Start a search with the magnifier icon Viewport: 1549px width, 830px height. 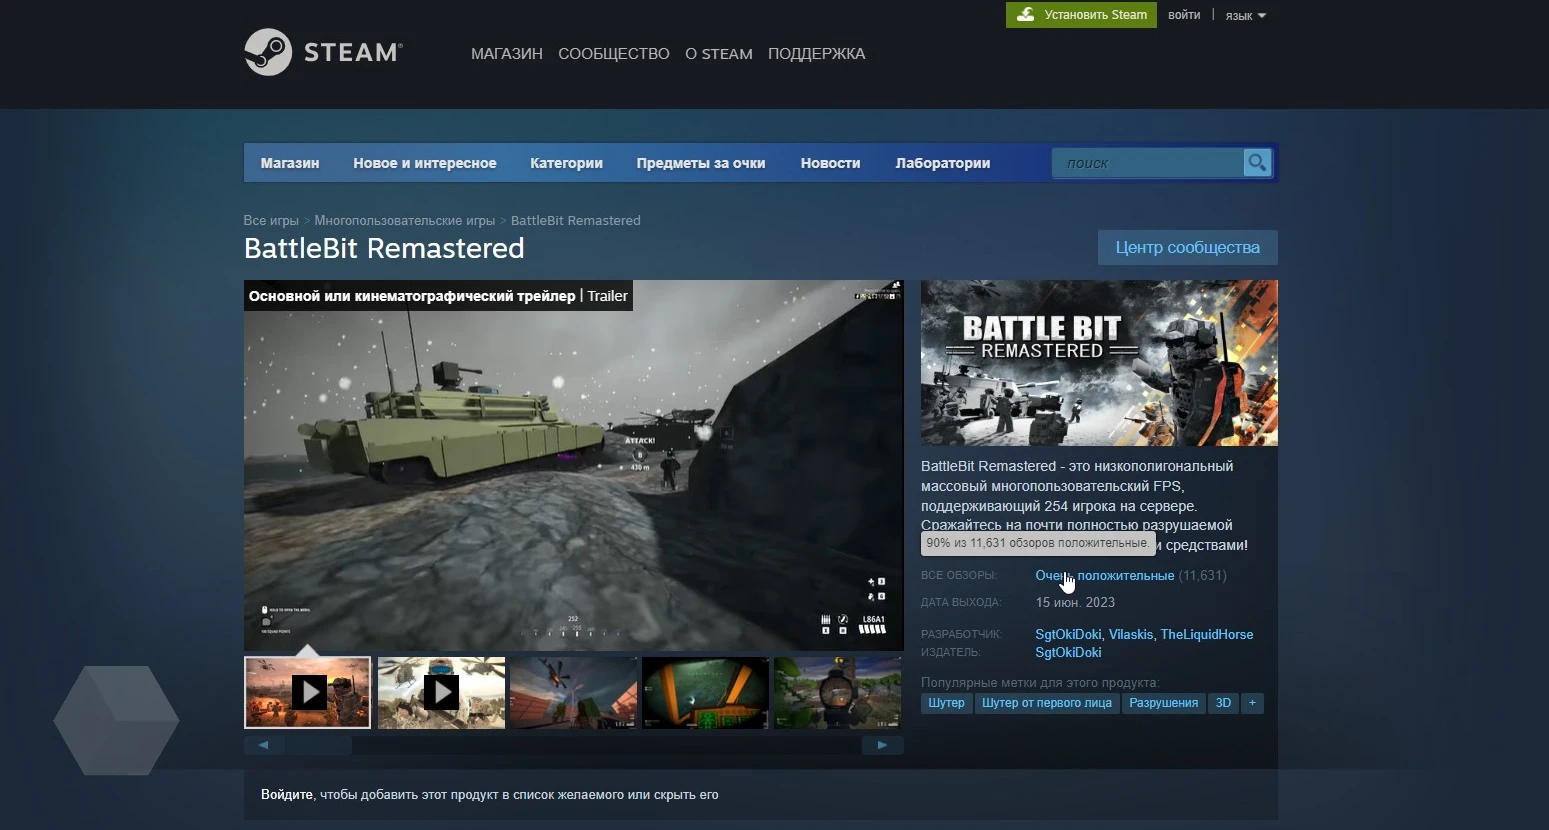[x=1256, y=162]
